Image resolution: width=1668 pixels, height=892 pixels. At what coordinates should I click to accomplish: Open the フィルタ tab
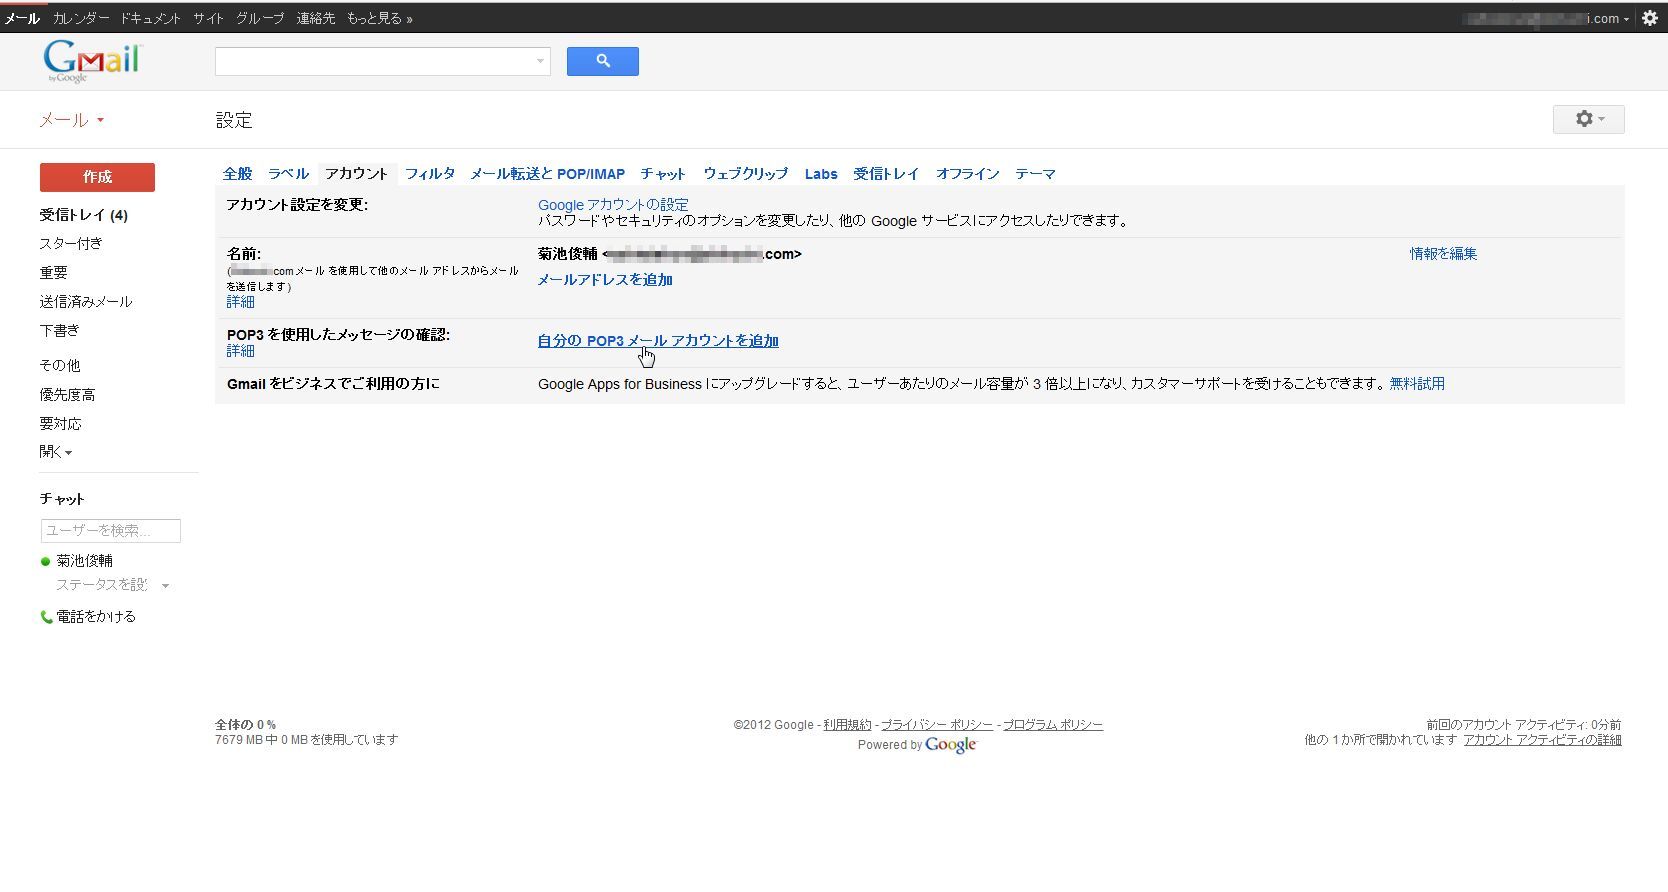pos(430,174)
